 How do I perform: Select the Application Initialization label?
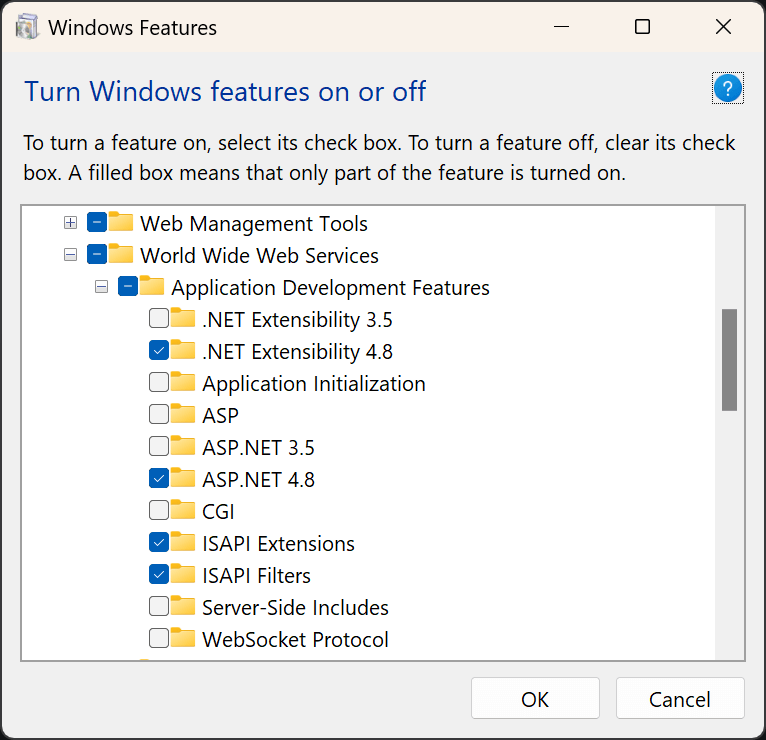pos(314,384)
